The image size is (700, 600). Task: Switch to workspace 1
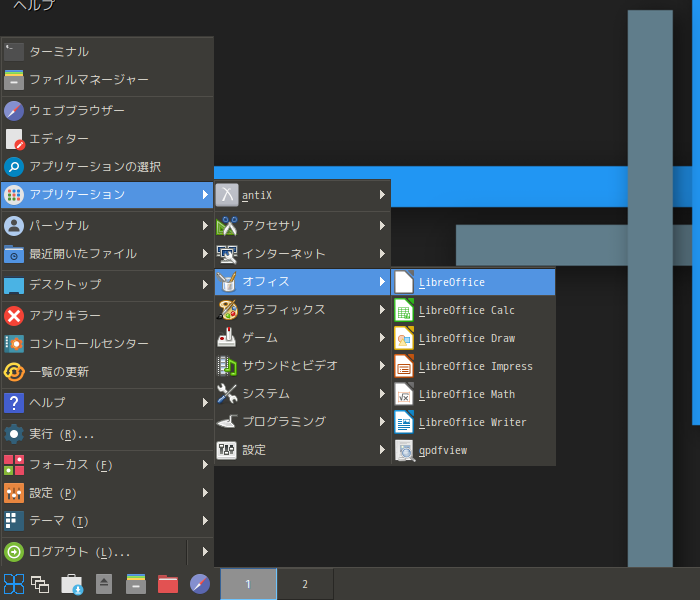tap(248, 584)
